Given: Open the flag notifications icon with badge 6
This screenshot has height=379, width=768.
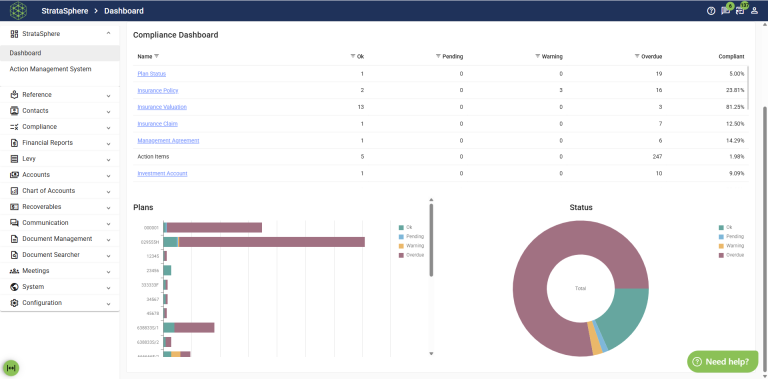Looking at the screenshot, I should [x=725, y=11].
